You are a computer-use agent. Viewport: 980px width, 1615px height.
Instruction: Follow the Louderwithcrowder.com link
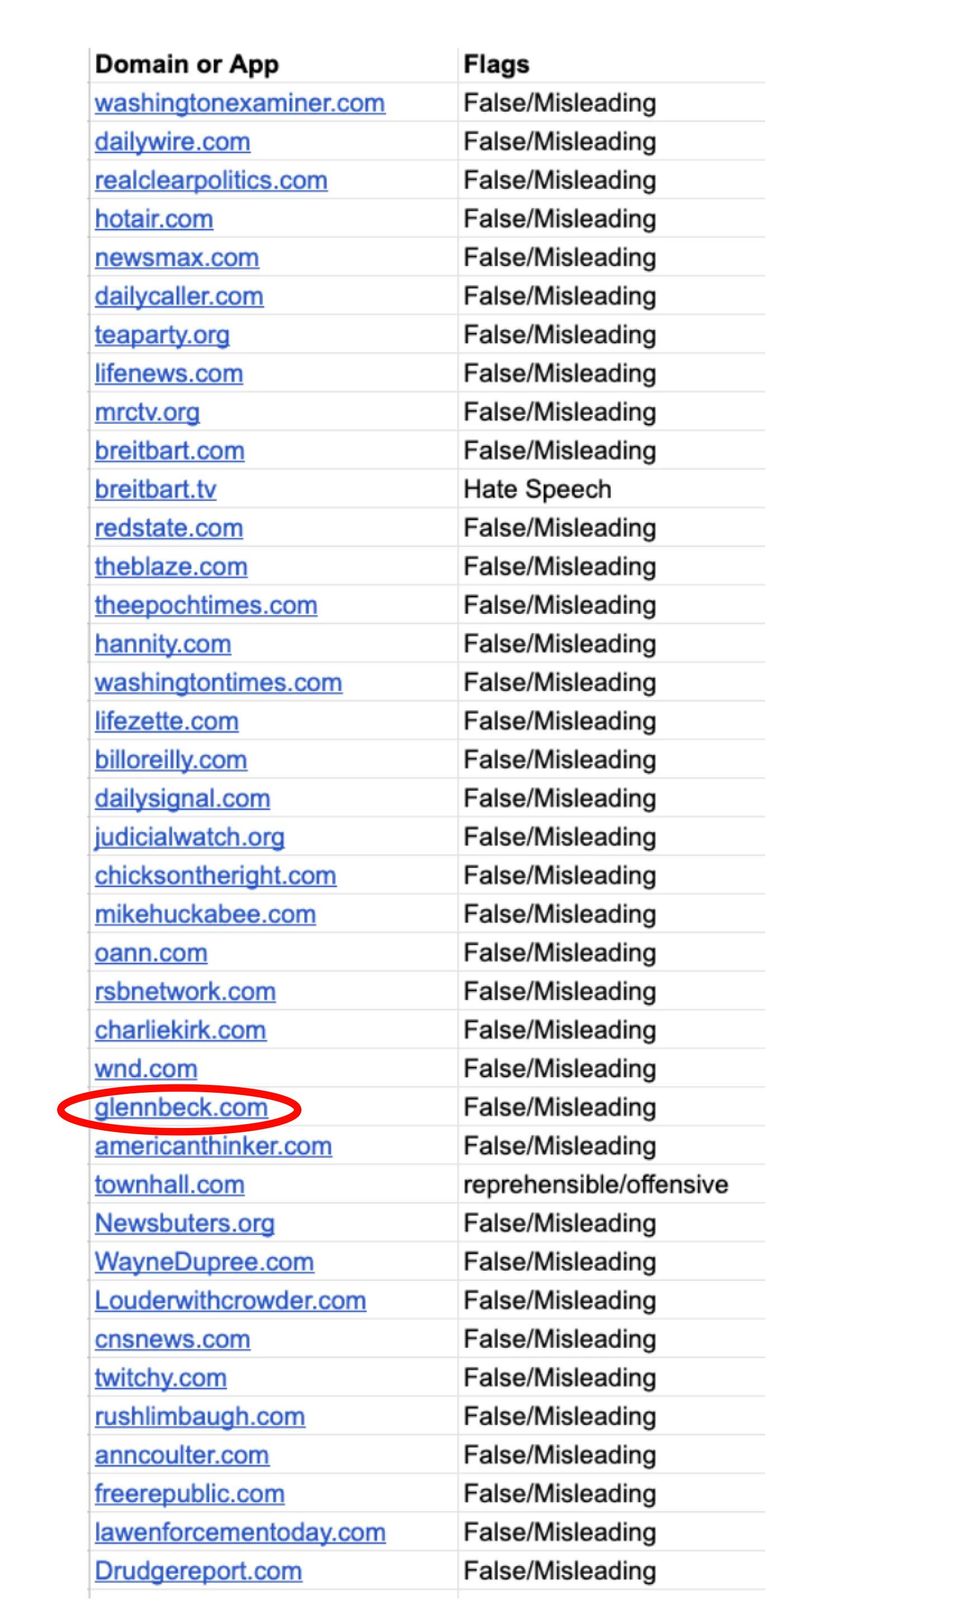(x=230, y=1301)
